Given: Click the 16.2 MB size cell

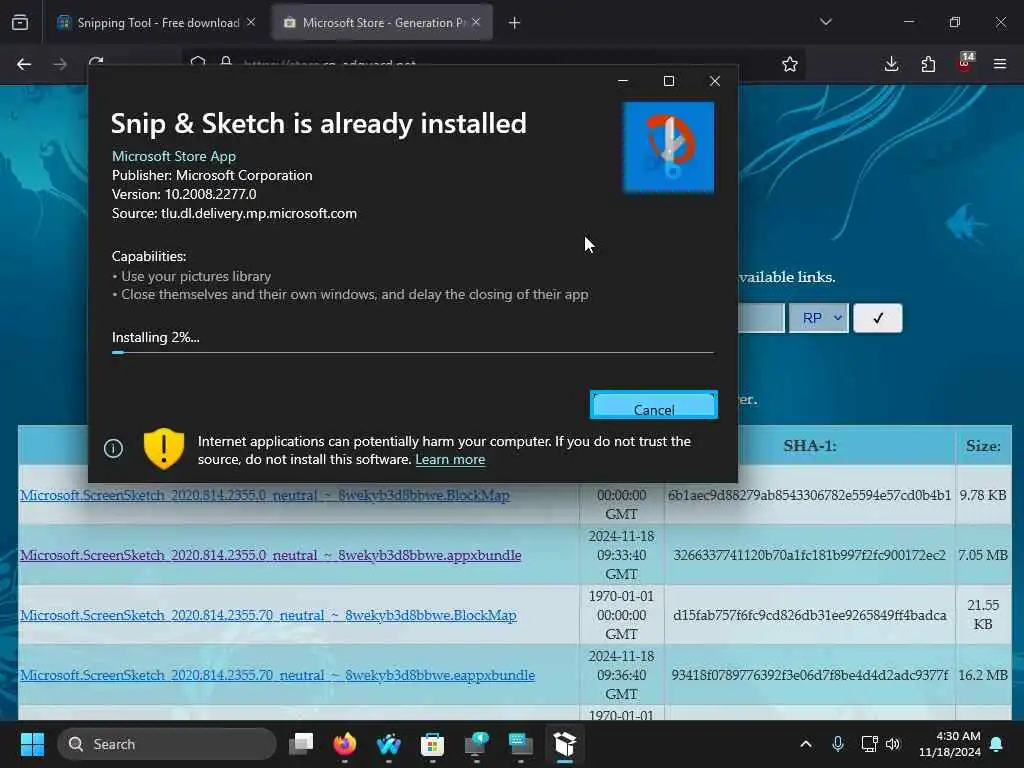Looking at the screenshot, I should [983, 675].
